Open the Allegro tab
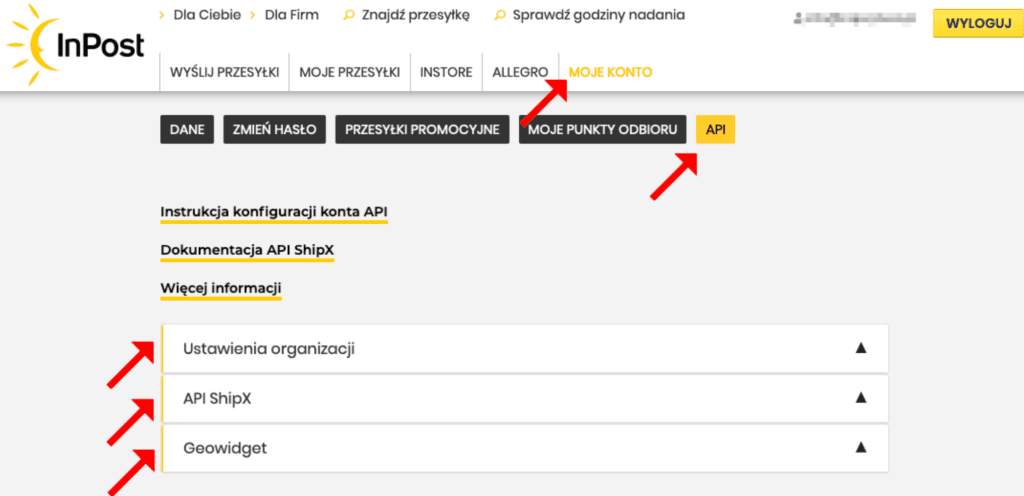The height and width of the screenshot is (496, 1024). (520, 72)
